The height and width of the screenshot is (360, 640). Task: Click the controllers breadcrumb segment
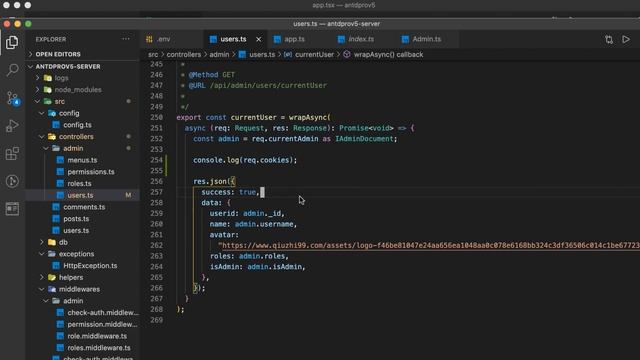coord(184,54)
